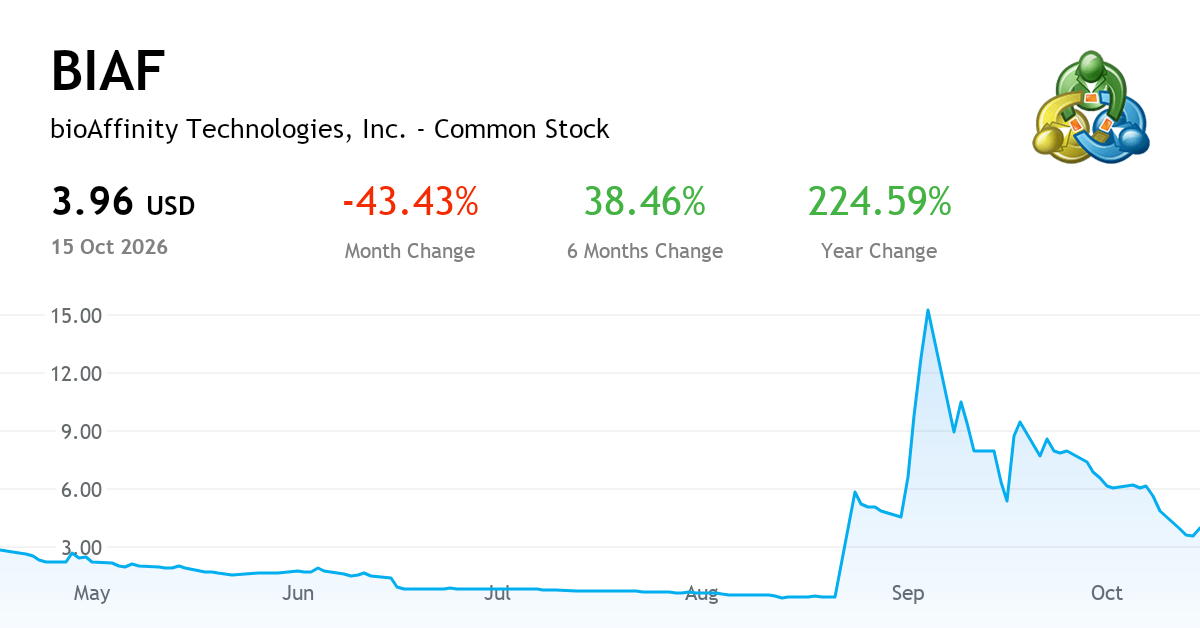Screen dimensions: 1200x628
Task: Click the 15 Oct 2026 date label
Action: pos(110,246)
